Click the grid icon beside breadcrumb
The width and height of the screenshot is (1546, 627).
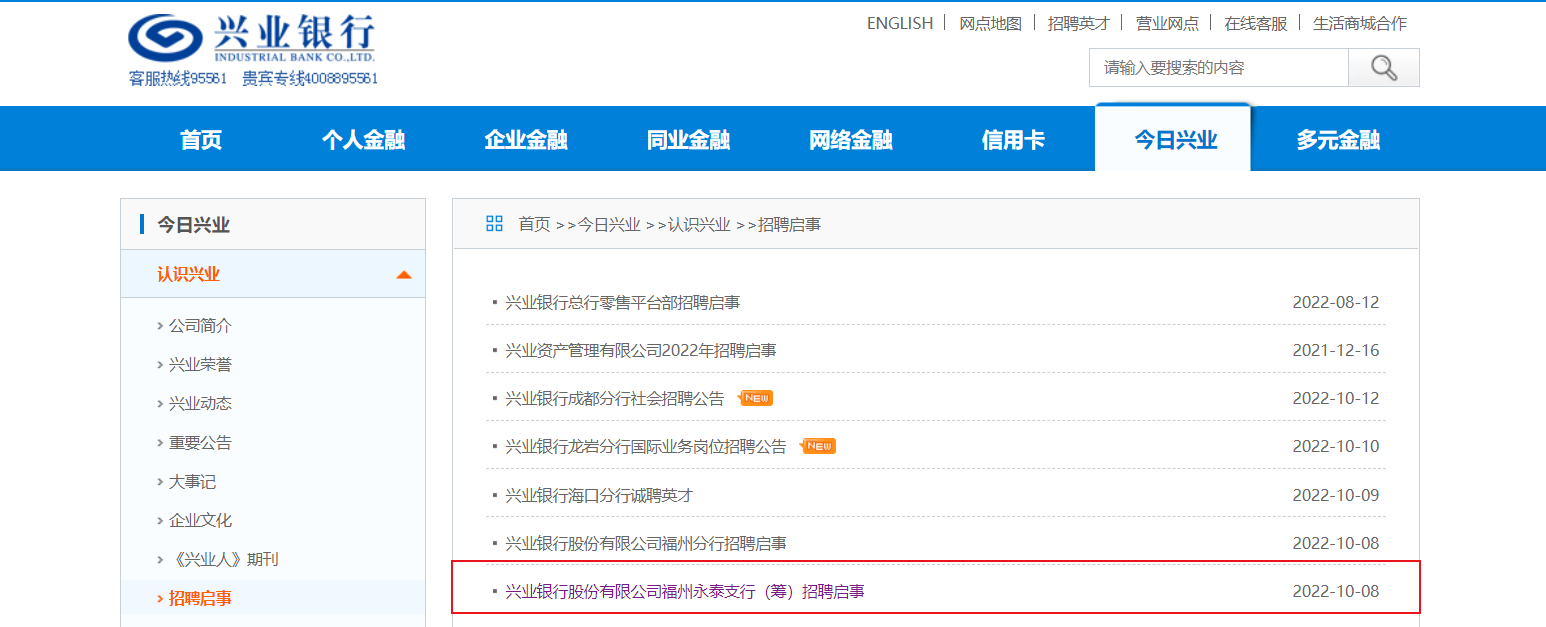[x=494, y=224]
